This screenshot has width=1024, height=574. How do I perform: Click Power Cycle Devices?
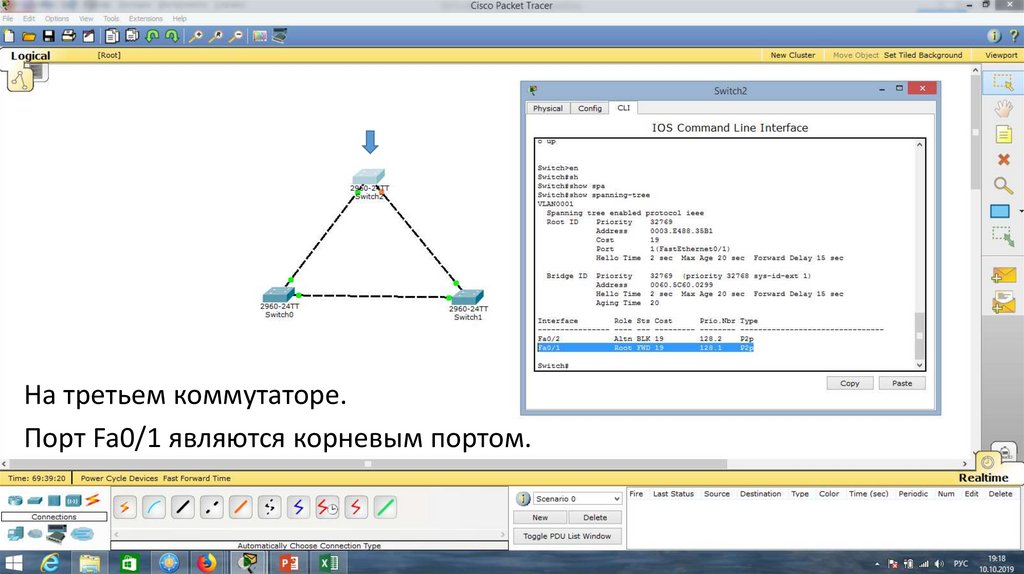click(120, 478)
